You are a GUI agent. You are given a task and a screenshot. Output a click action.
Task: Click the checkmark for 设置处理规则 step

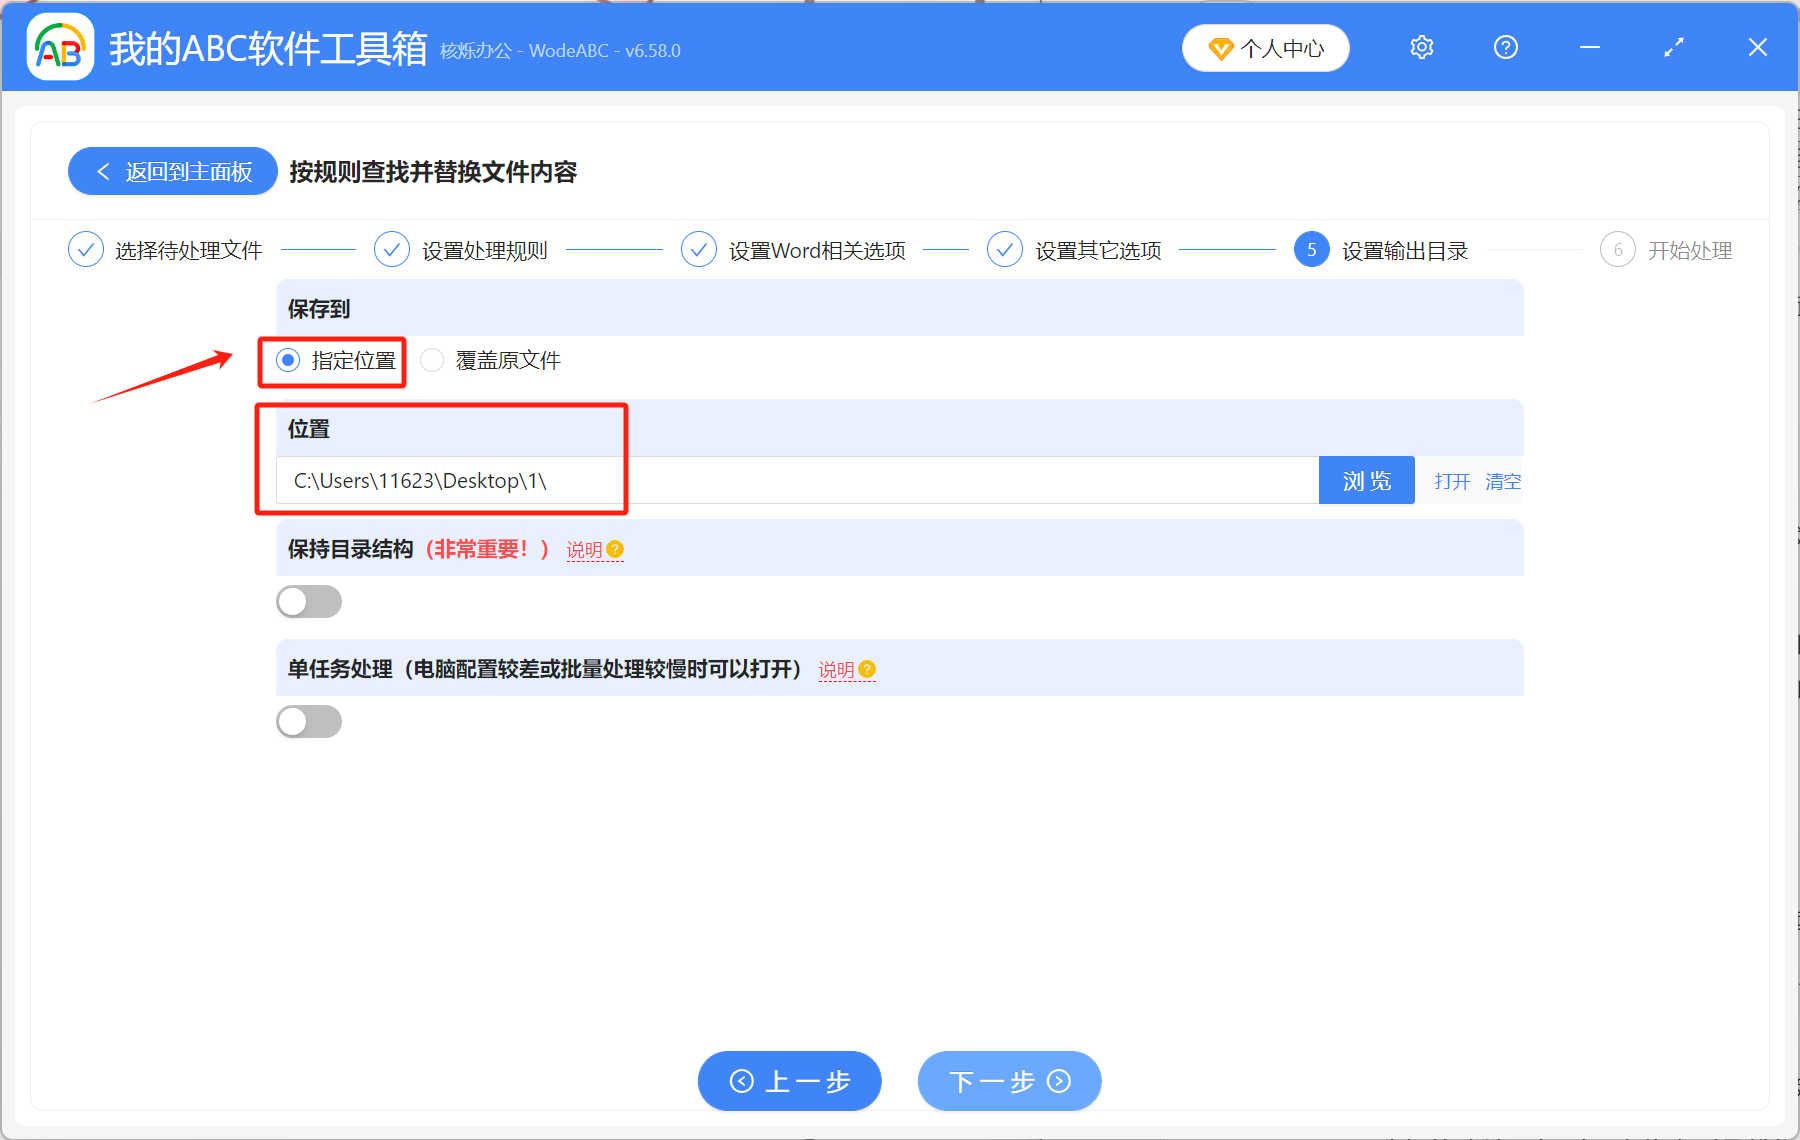(x=392, y=249)
